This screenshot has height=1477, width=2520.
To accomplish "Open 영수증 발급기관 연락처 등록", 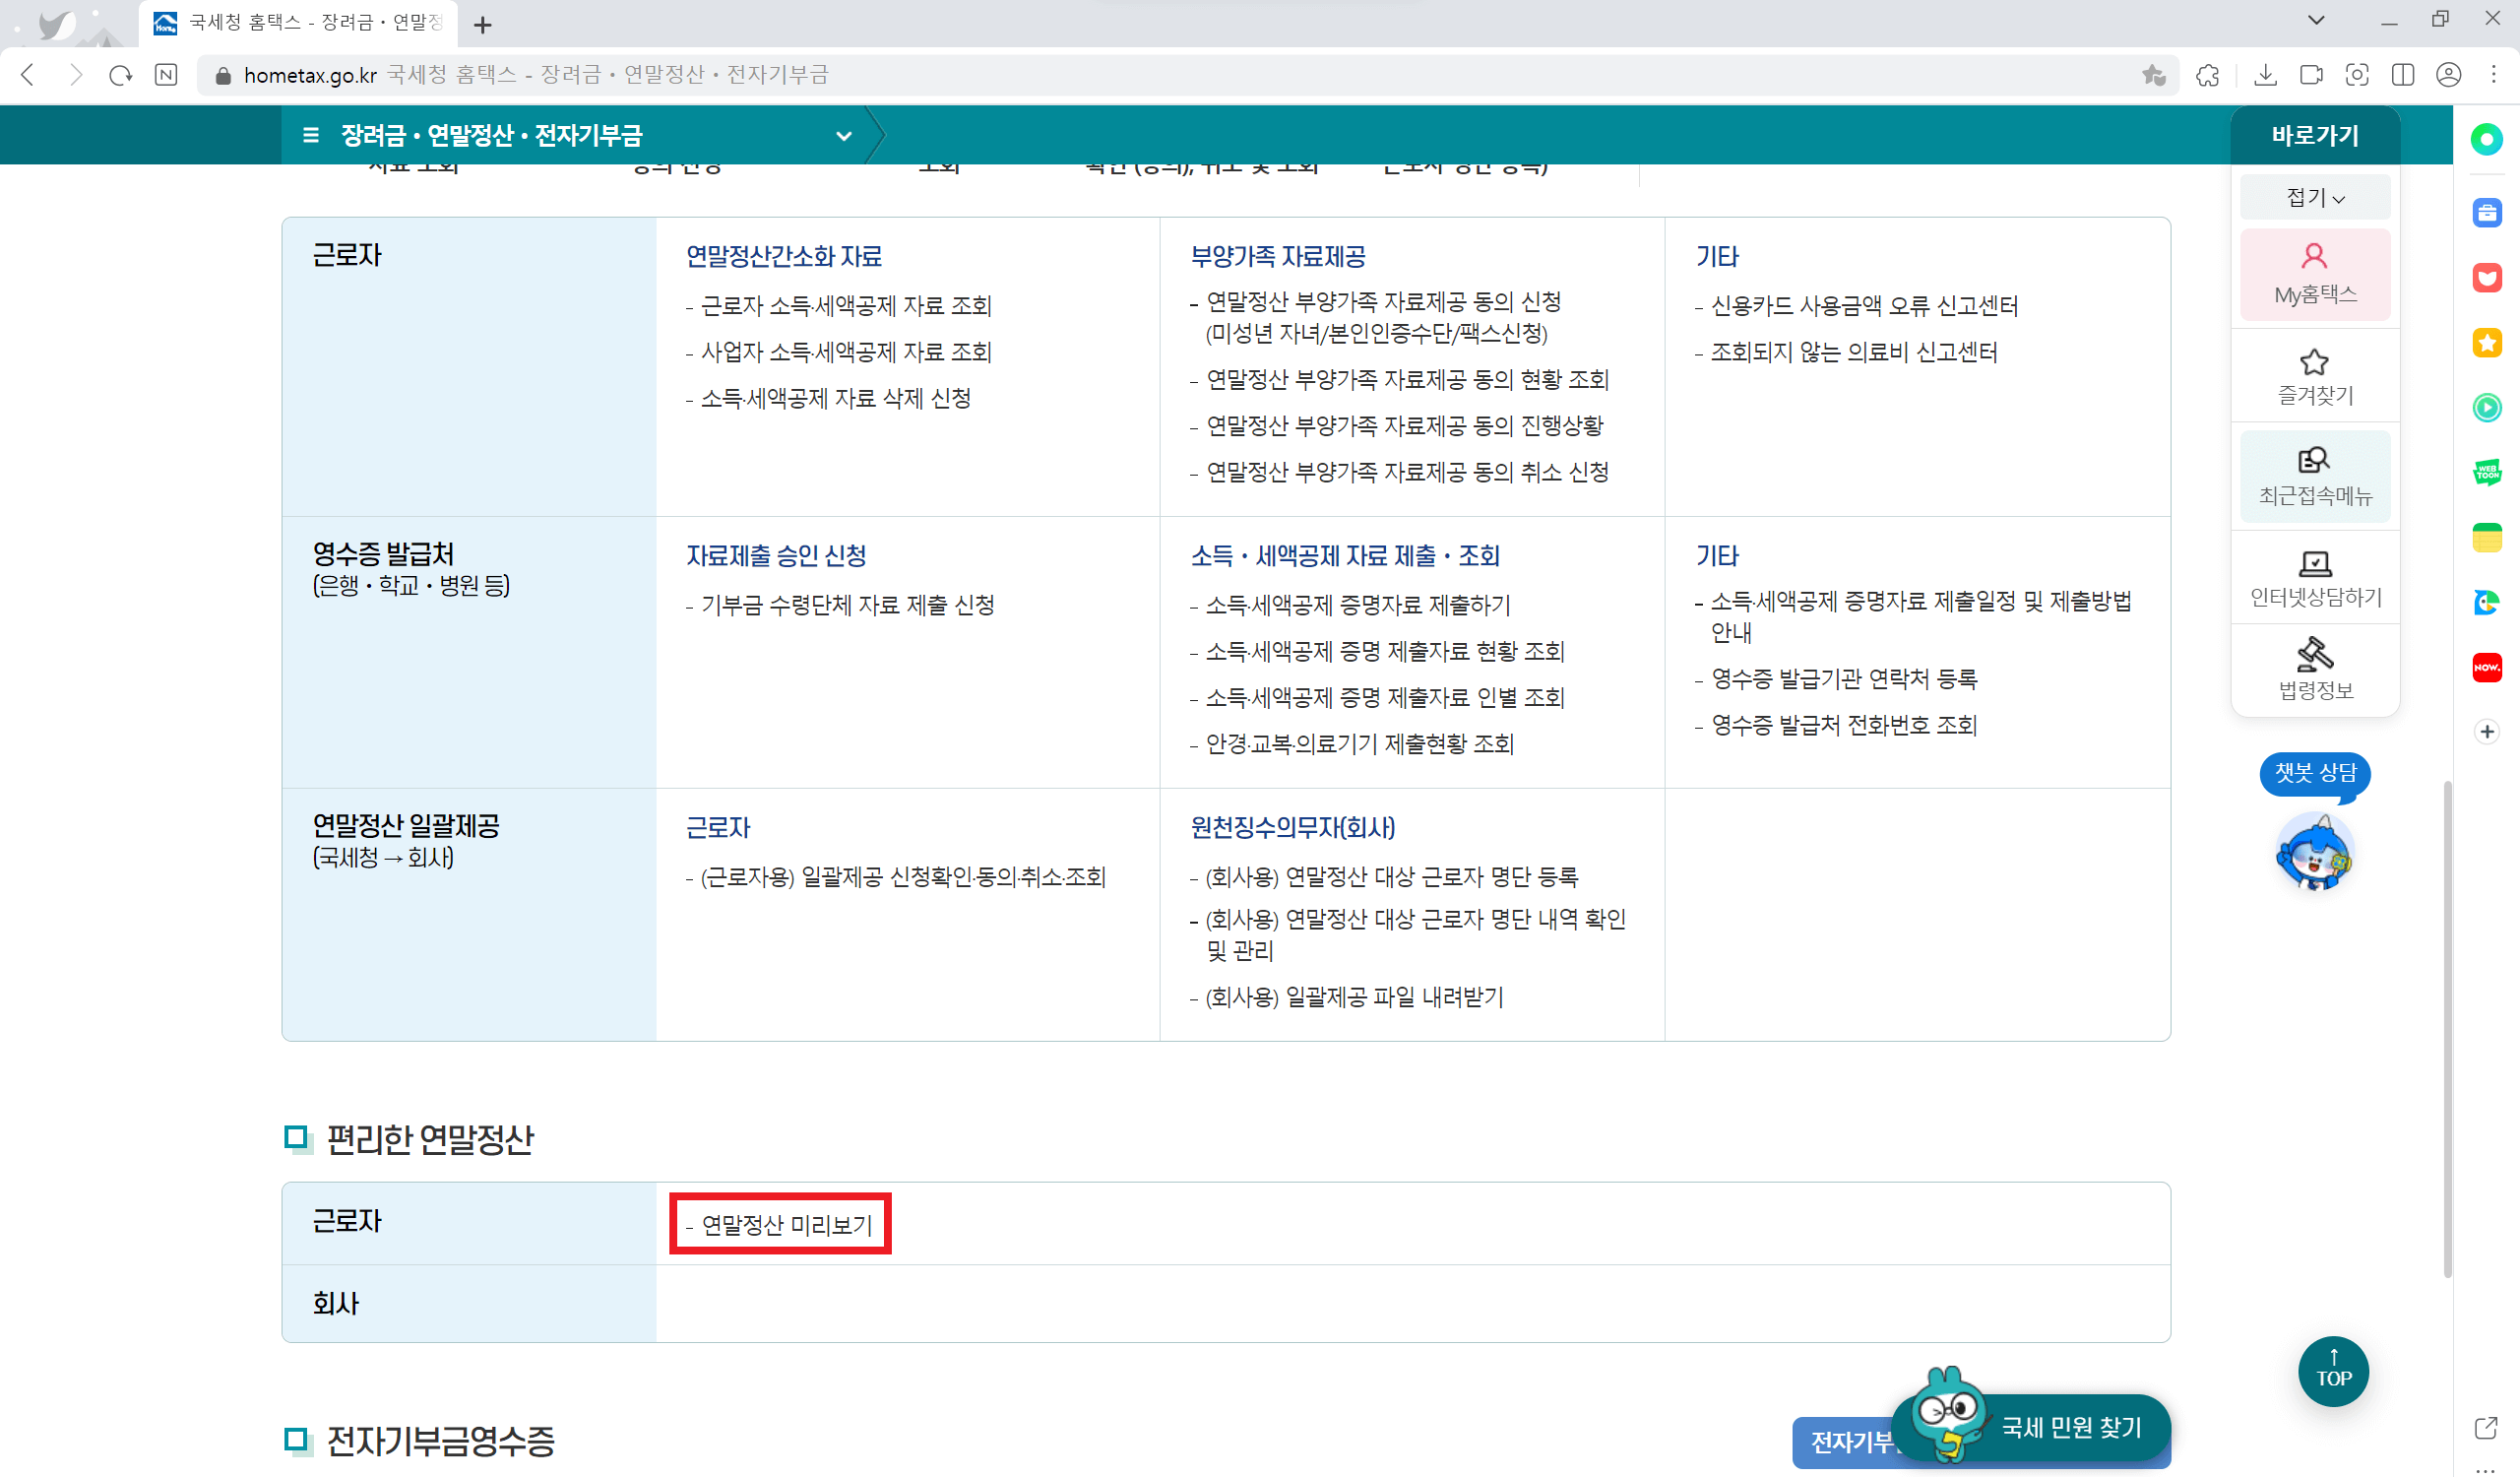I will click(x=1843, y=679).
